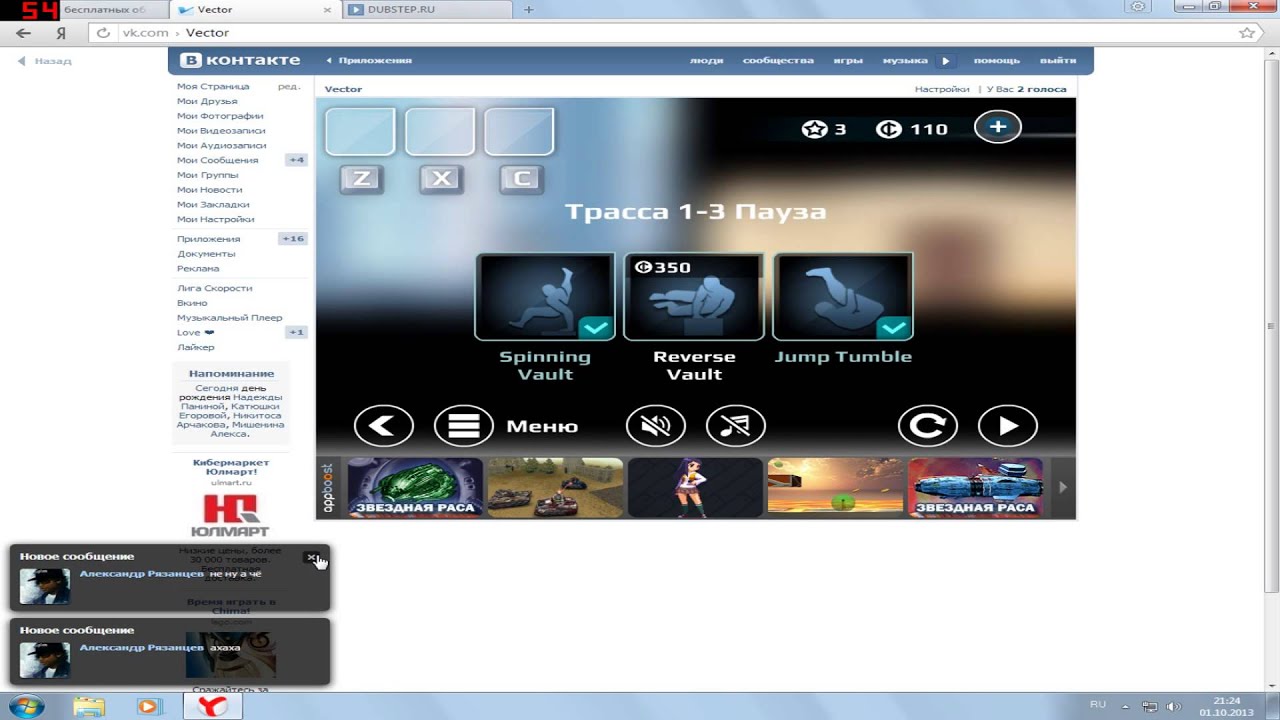Image resolution: width=1280 pixels, height=720 pixels.
Task: Select the Spinning Vault trick card
Action: pos(545,297)
